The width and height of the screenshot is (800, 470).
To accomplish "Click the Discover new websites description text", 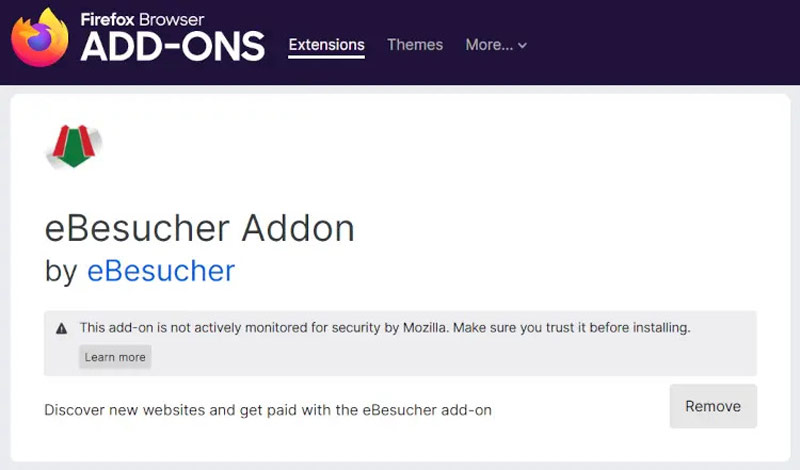I will point(268,410).
